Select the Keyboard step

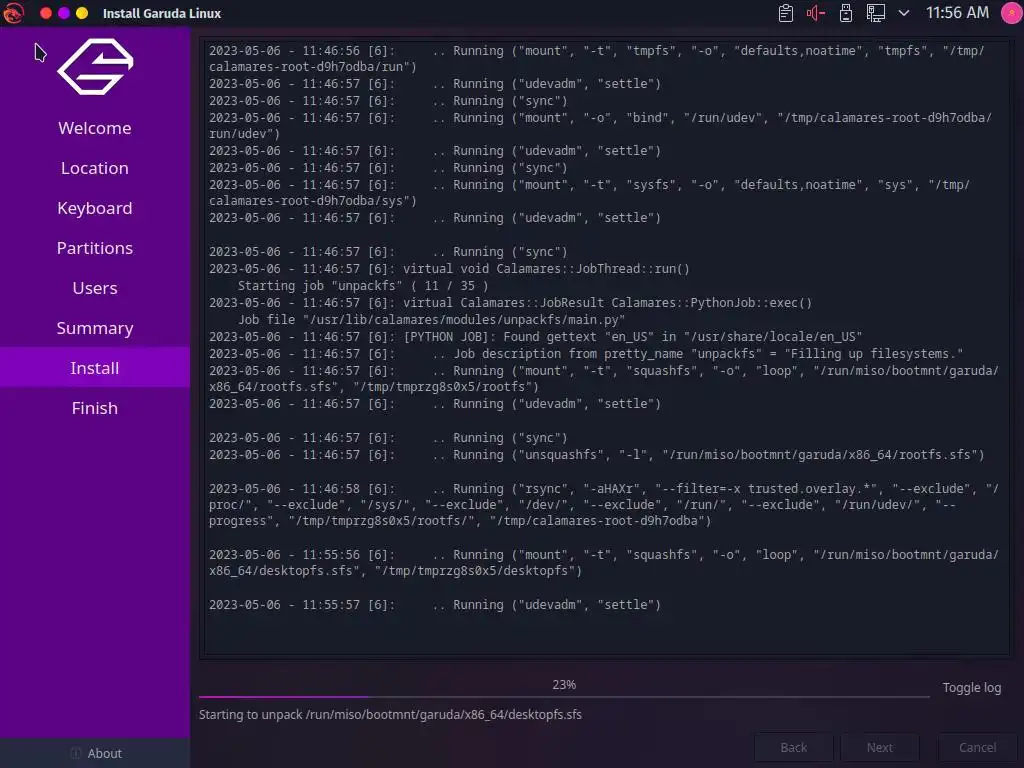[95, 208]
